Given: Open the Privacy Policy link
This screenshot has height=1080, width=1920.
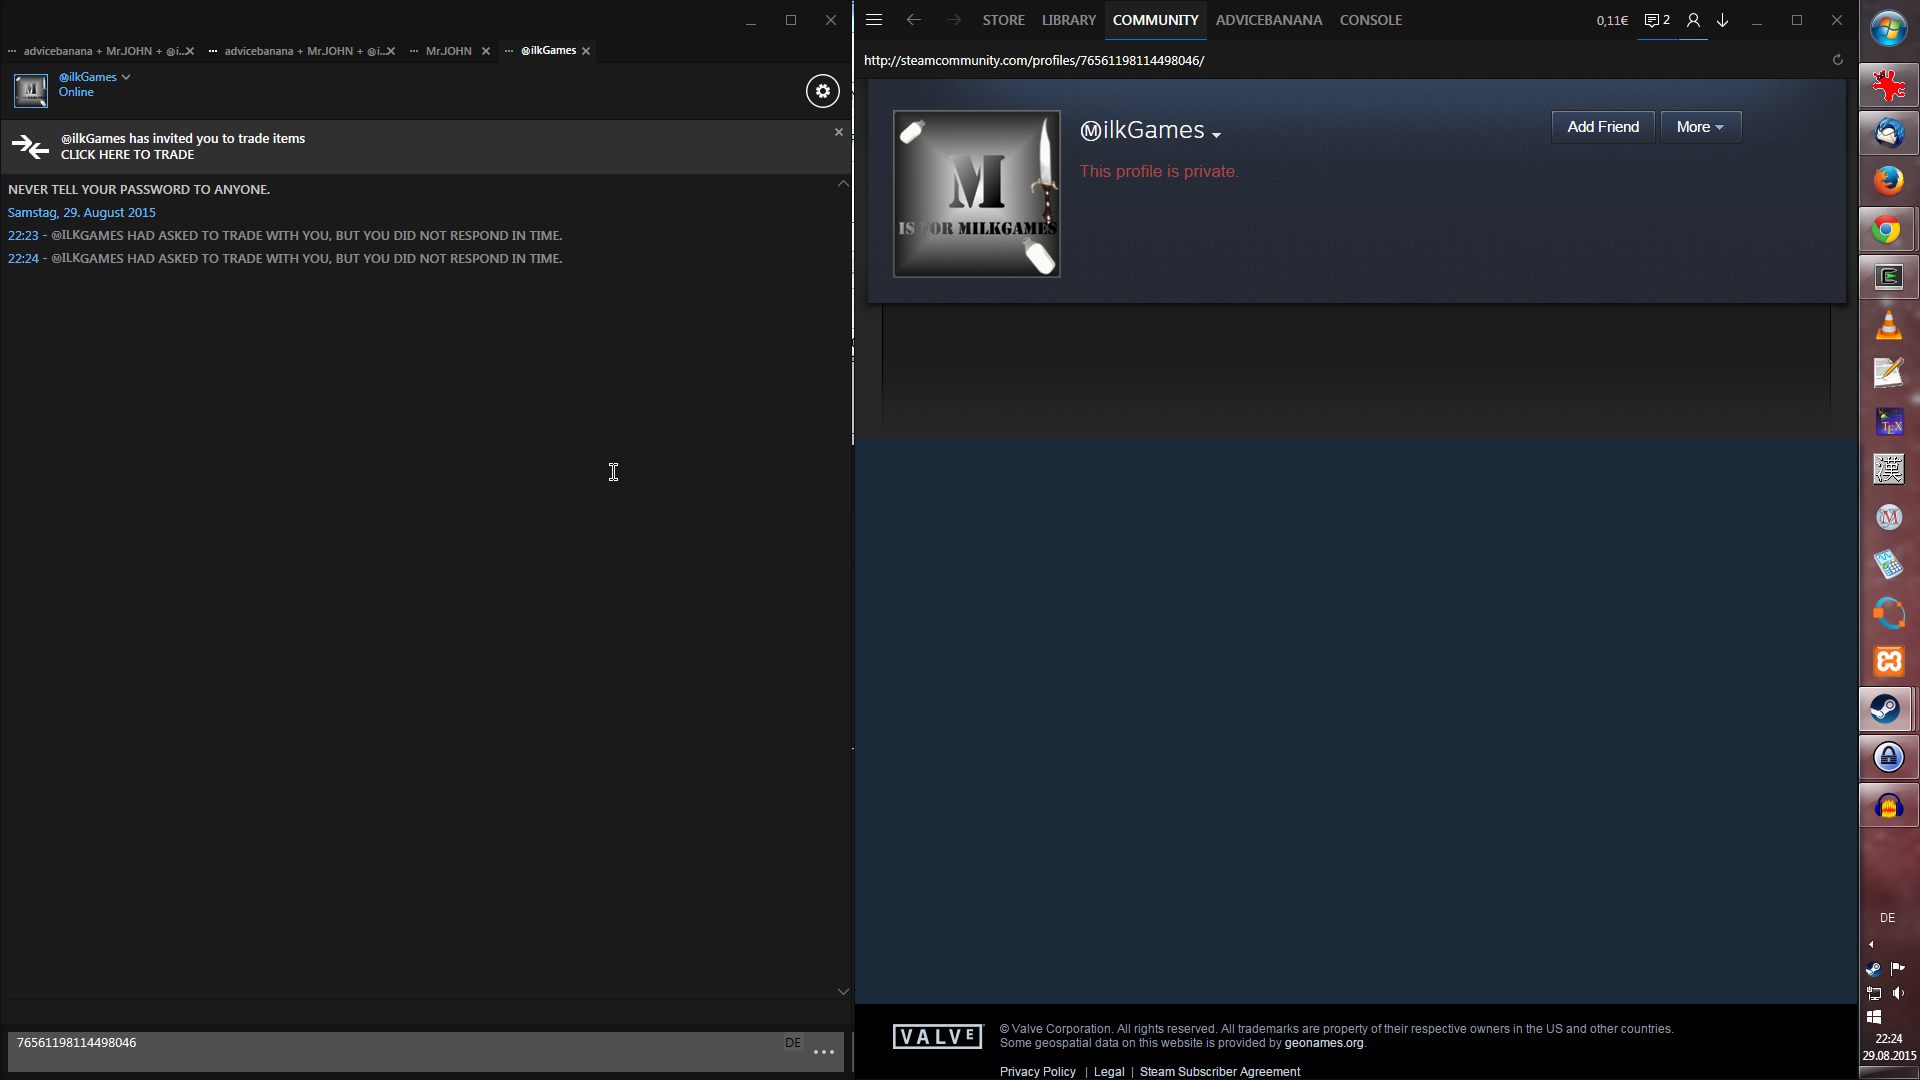Looking at the screenshot, I should [x=1037, y=1071].
